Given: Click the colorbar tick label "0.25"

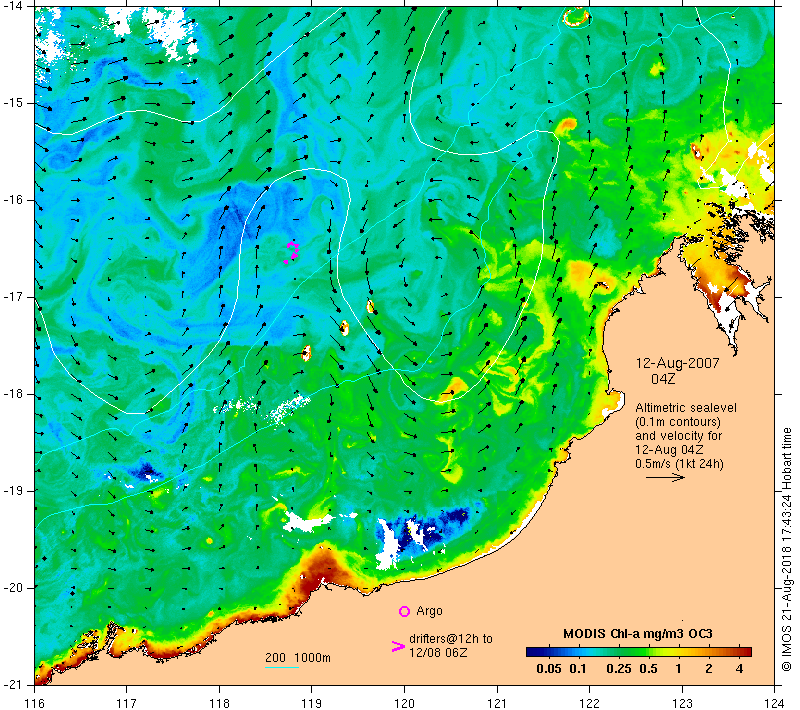Looking at the screenshot, I should [618, 669].
